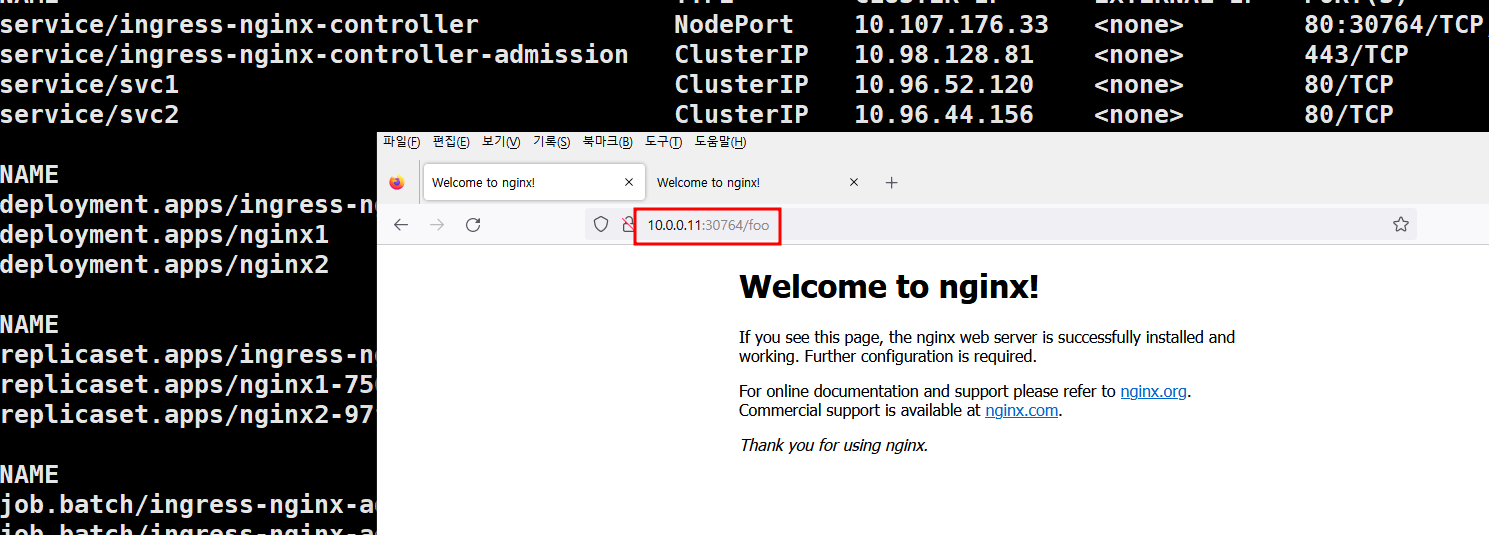Click cluster IP 10.98.128.81 in terminal
The width and height of the screenshot is (1489, 535).
click(x=944, y=55)
